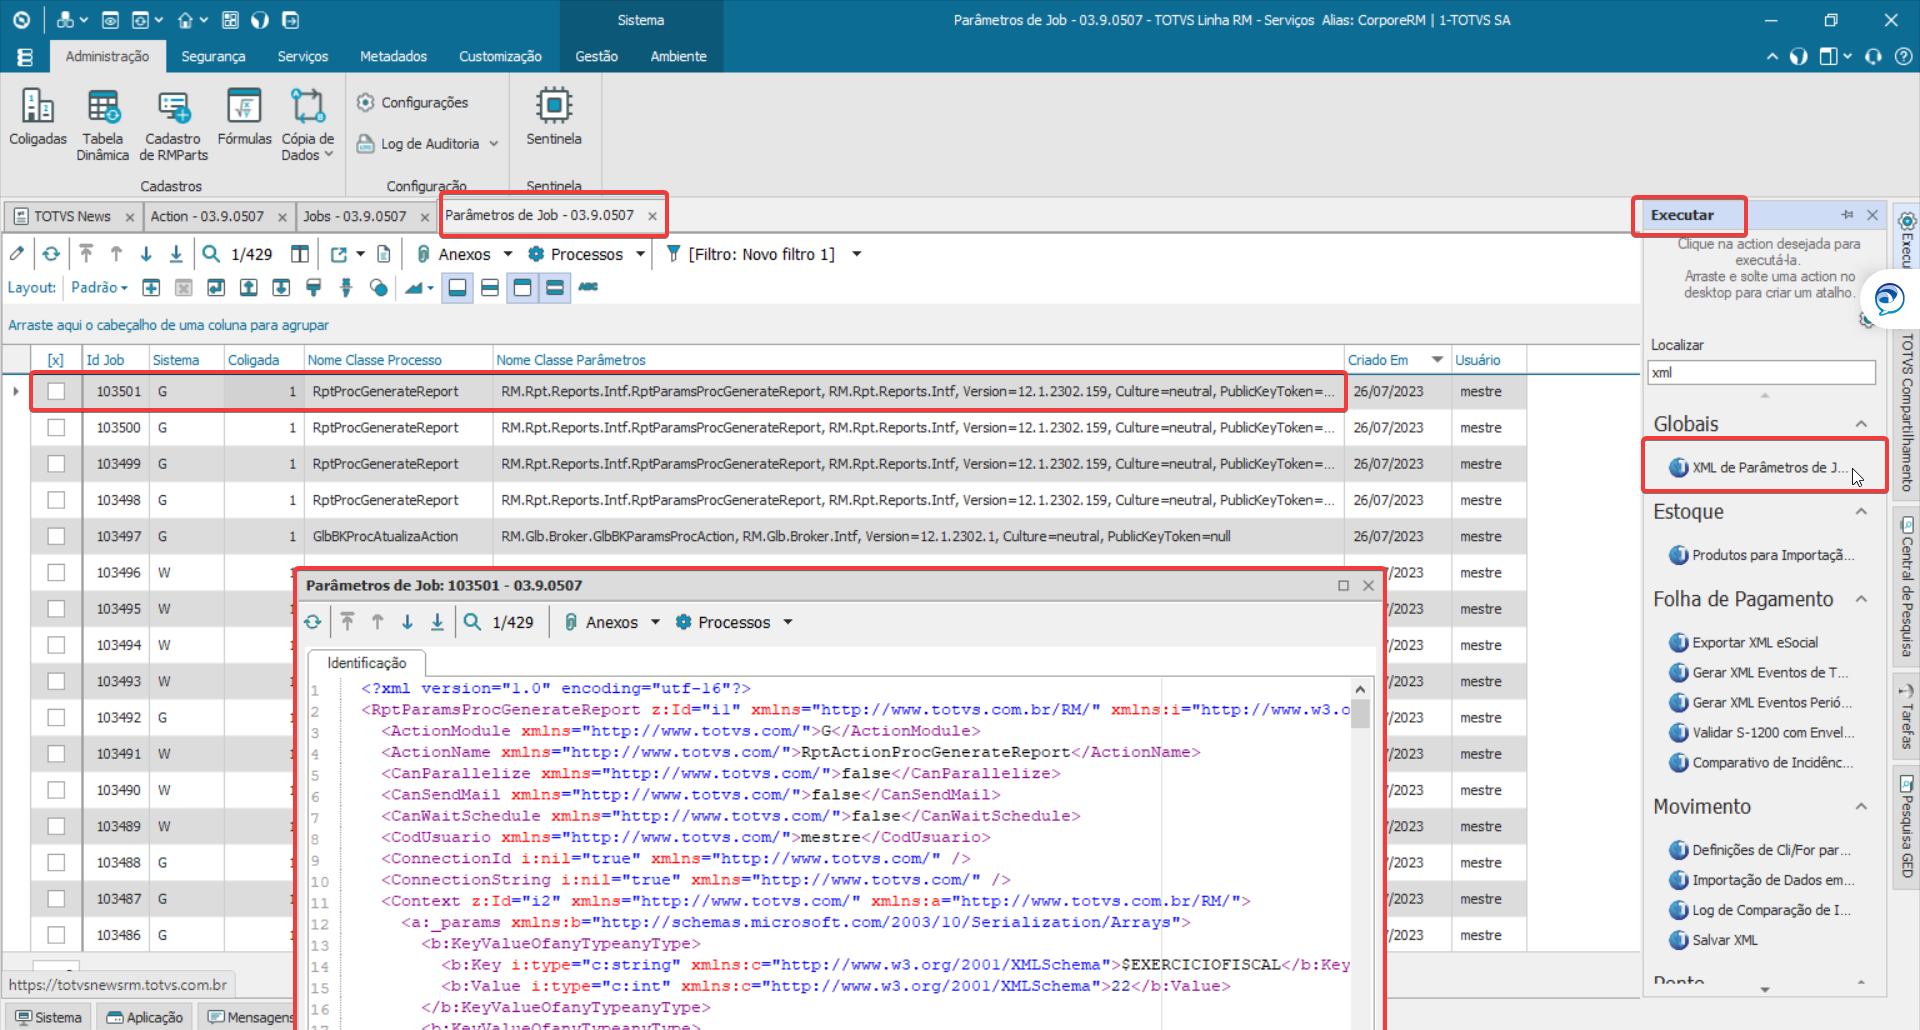The height and width of the screenshot is (1030, 1920).
Task: Expand the Log de Auditoria dropdown
Action: pos(494,144)
